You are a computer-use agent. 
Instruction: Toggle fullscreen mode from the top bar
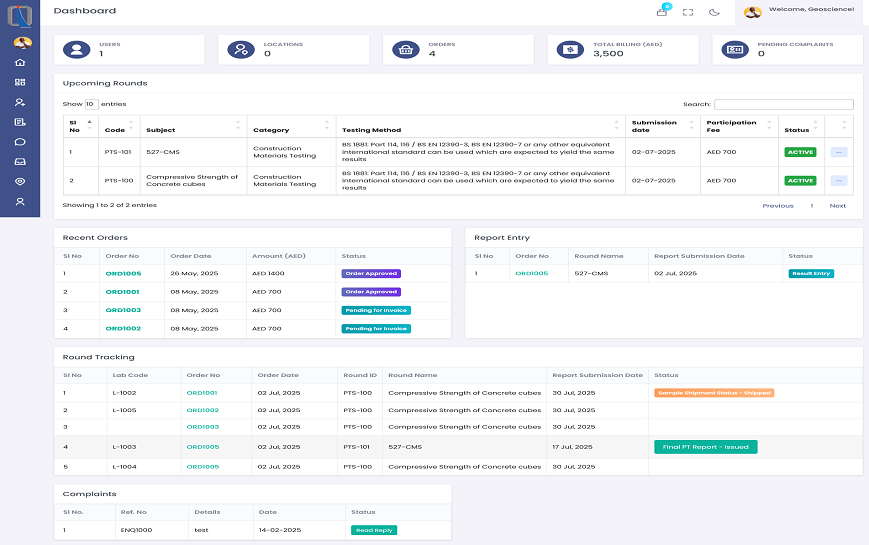688,12
